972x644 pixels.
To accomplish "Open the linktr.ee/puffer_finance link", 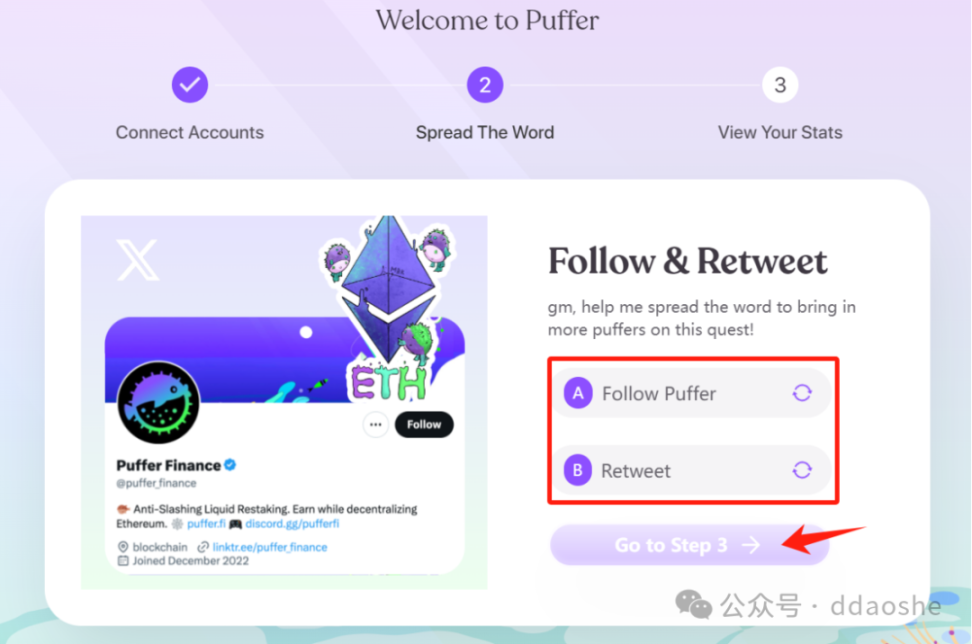I will point(270,547).
